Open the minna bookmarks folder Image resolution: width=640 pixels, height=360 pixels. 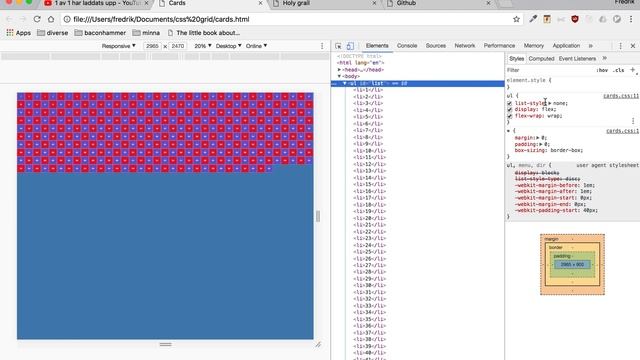pos(146,33)
